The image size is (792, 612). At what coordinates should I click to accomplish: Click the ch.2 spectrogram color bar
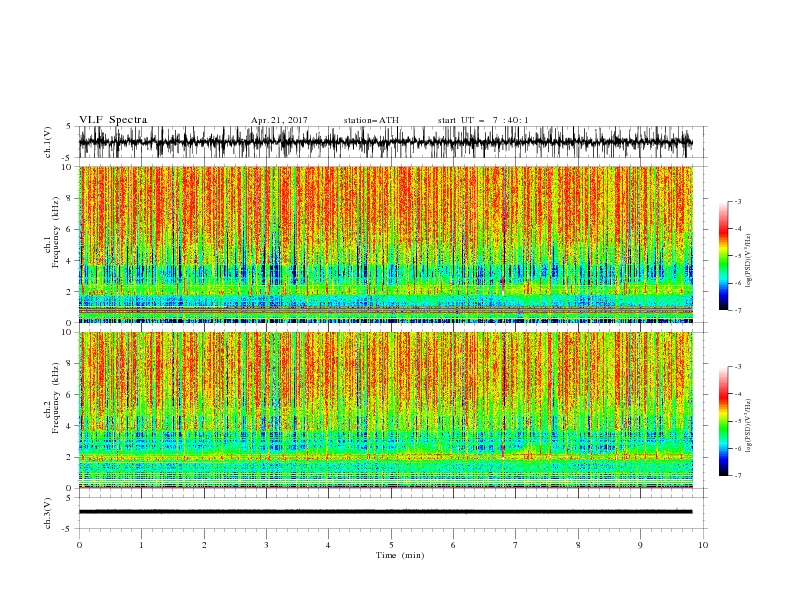[723, 421]
